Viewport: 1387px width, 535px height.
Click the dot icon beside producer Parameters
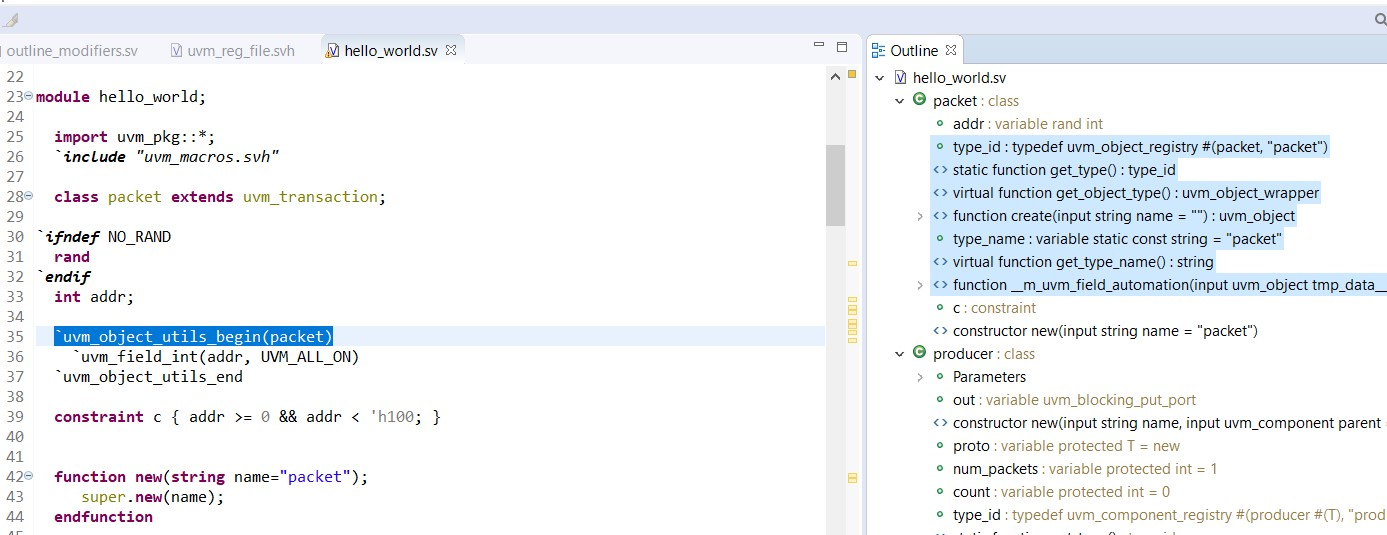point(940,377)
